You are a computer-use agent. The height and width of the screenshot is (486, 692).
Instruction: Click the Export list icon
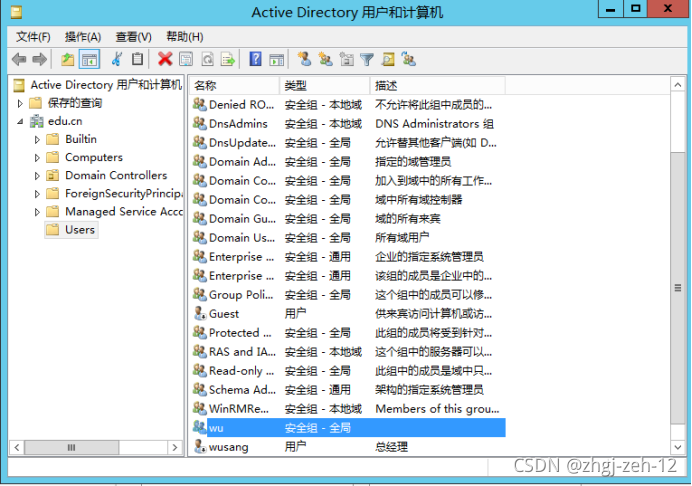(228, 59)
